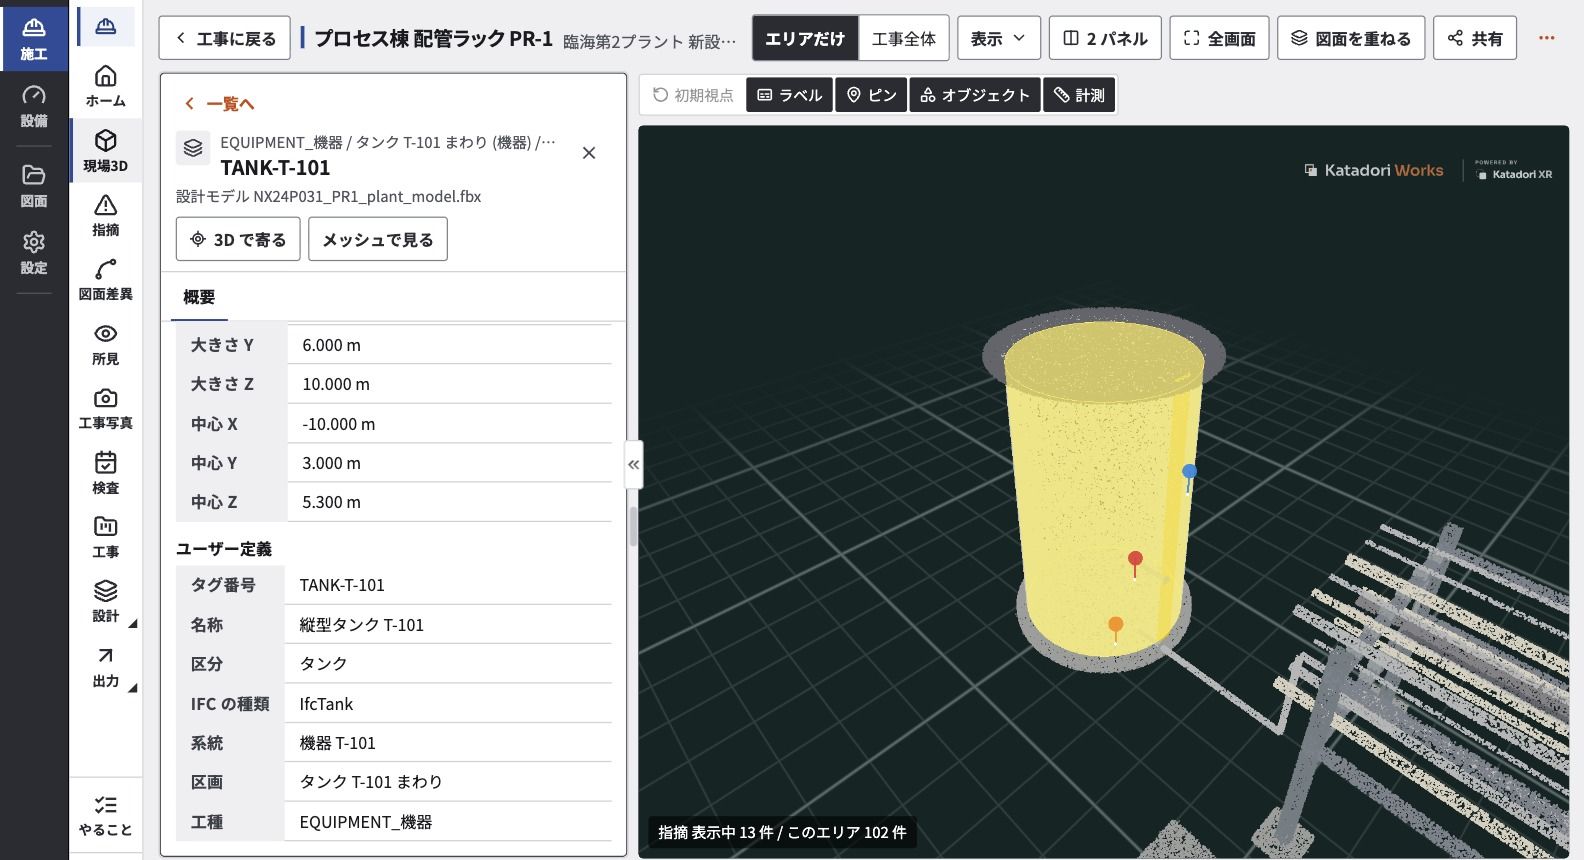Viewport: 1584px width, 860px height.
Task: Click 図面を重ねる button
Action: point(1351,38)
